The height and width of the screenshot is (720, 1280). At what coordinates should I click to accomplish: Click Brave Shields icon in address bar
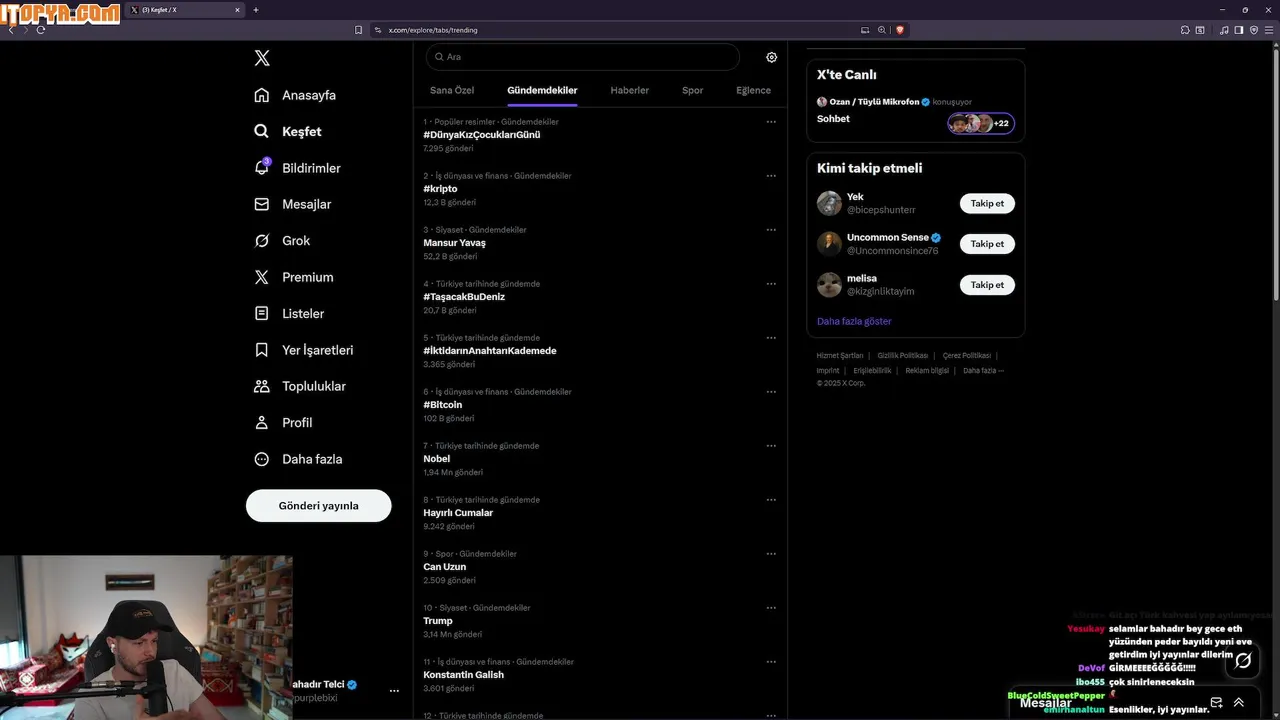pyautogui.click(x=899, y=30)
